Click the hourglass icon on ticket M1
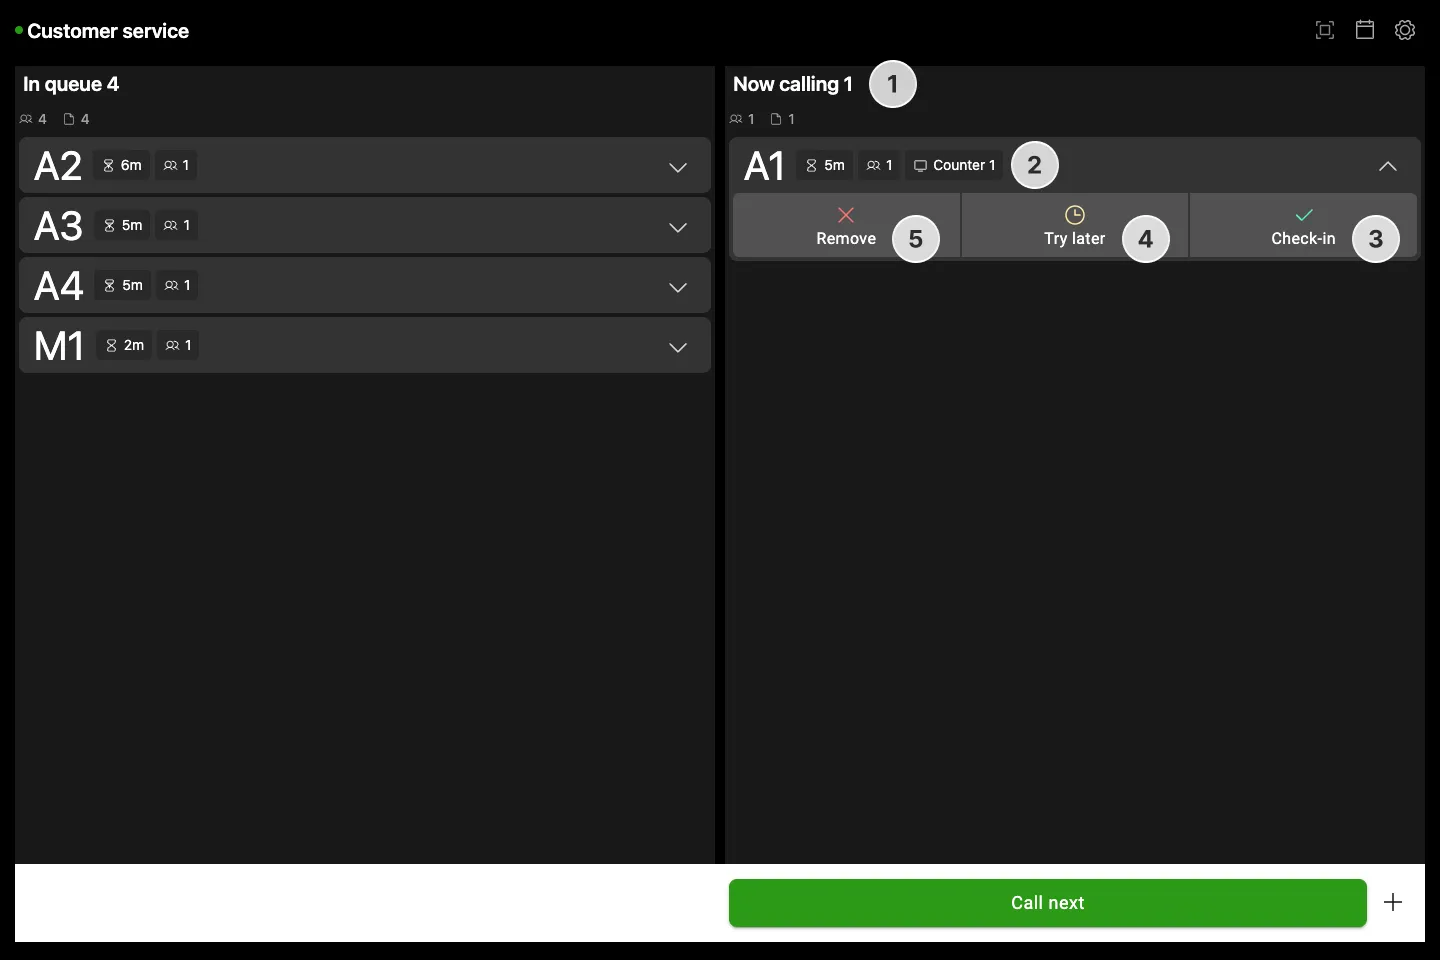 pyautogui.click(x=112, y=346)
